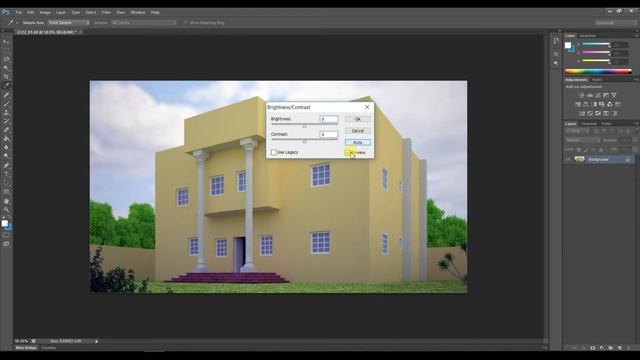Add a Vibrance adjustment layer
Image resolution: width=640 pixels, height=360 pixels.
point(613,95)
